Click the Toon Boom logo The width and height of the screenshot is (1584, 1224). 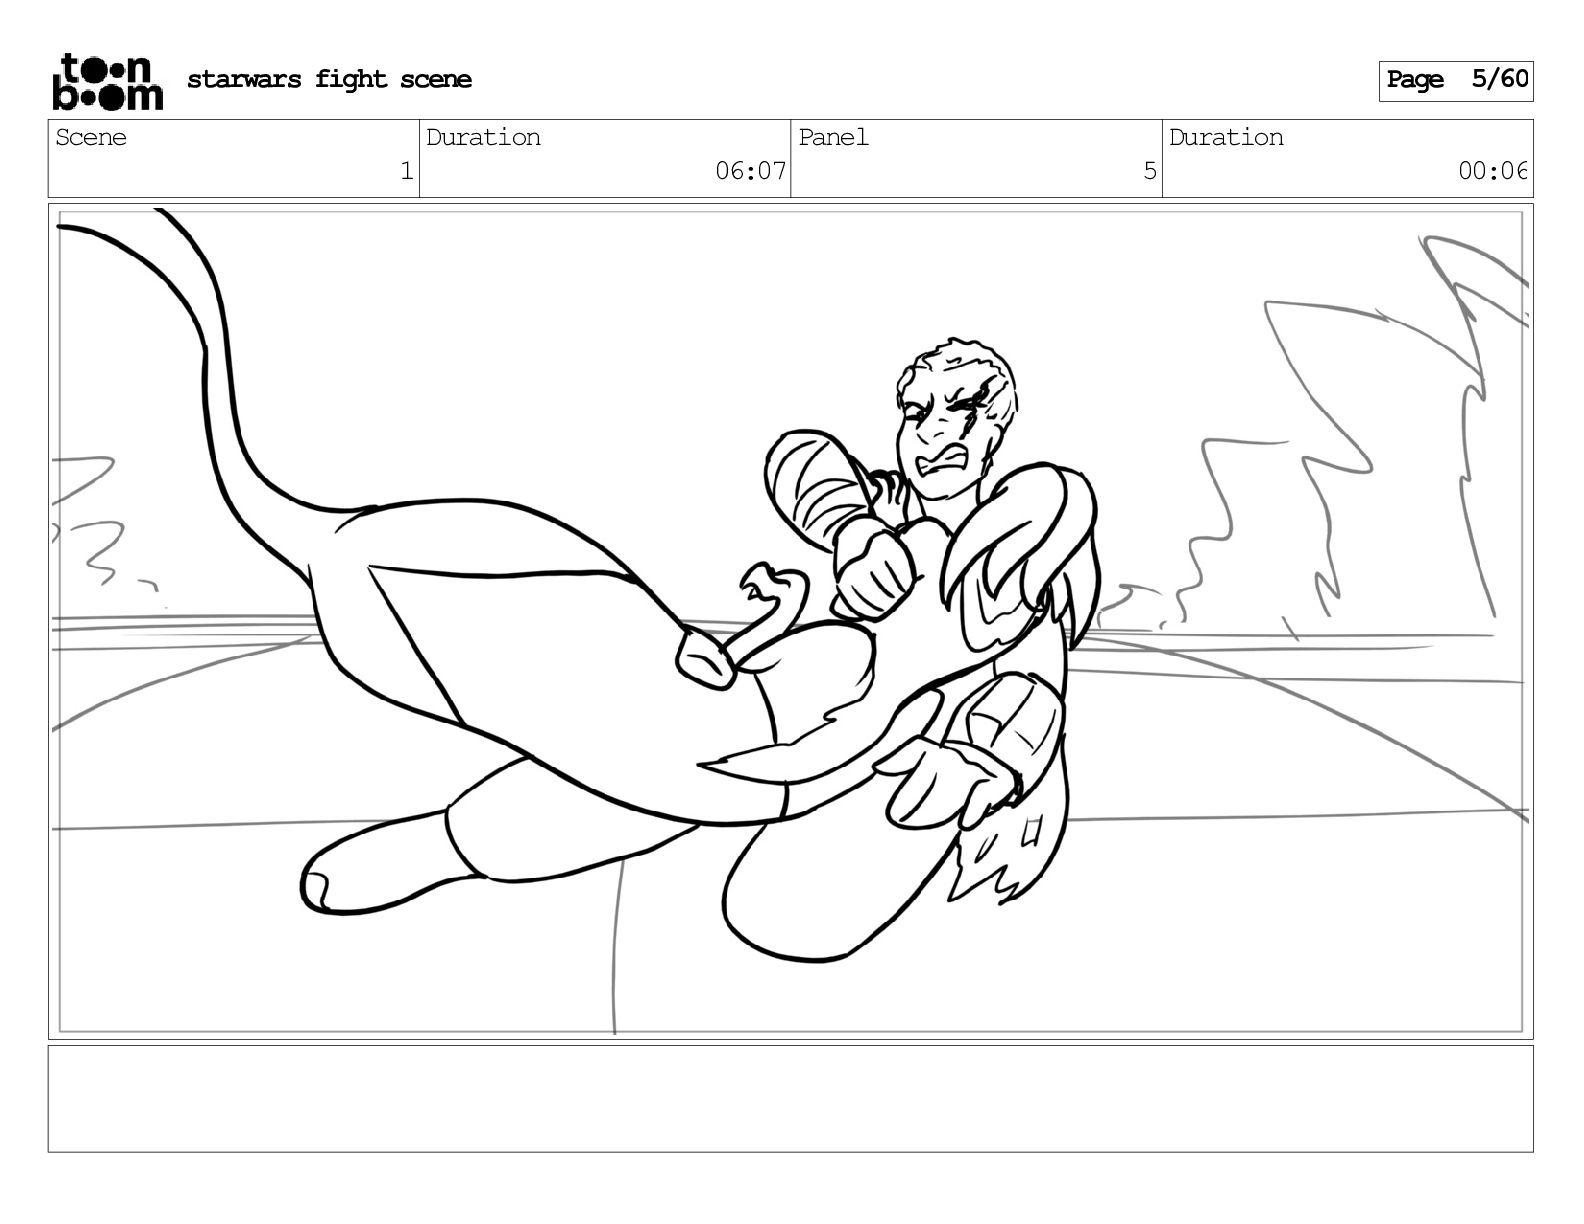click(107, 81)
